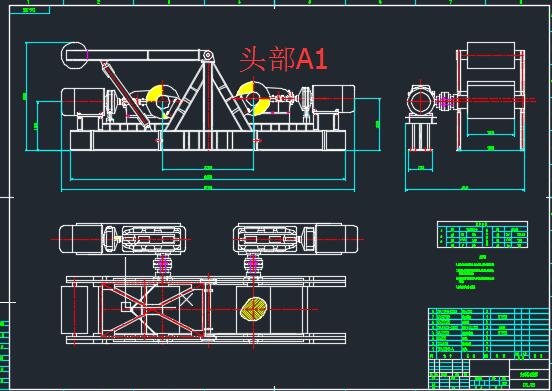Click the green label box in the frame's upper-left corner

(x=30, y=10)
